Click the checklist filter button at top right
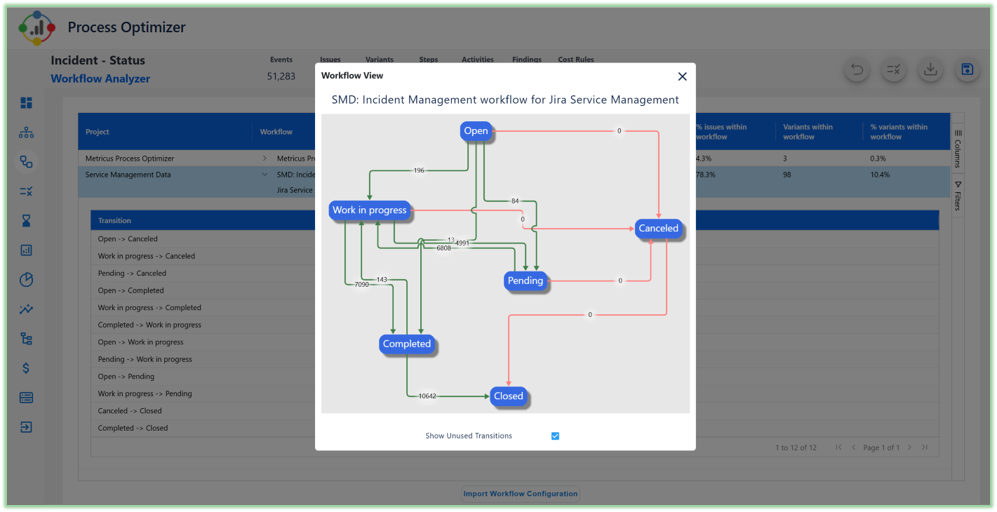 (893, 69)
